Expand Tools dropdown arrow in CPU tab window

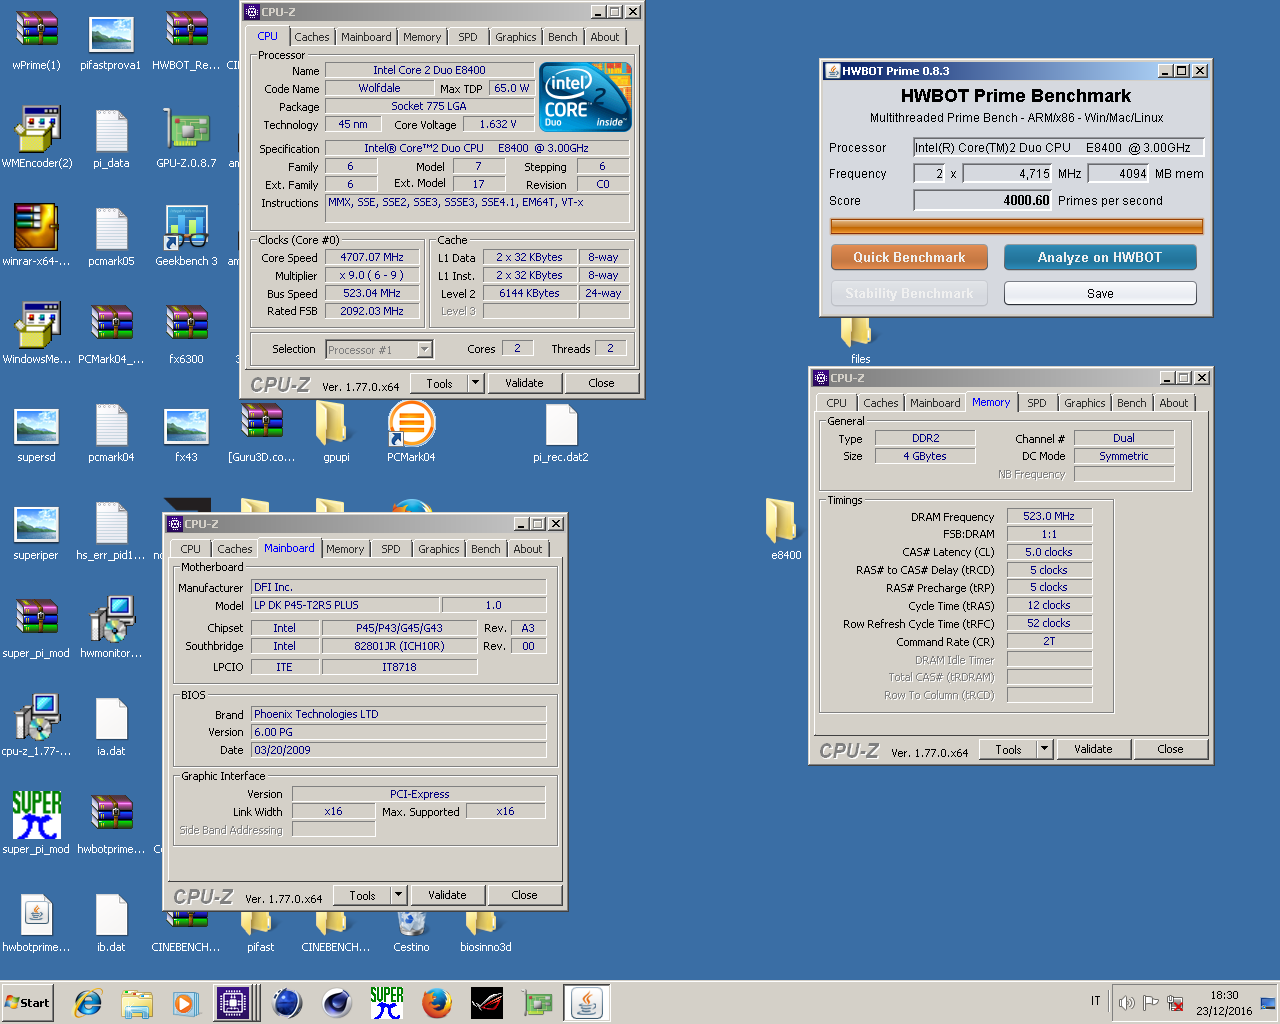476,383
